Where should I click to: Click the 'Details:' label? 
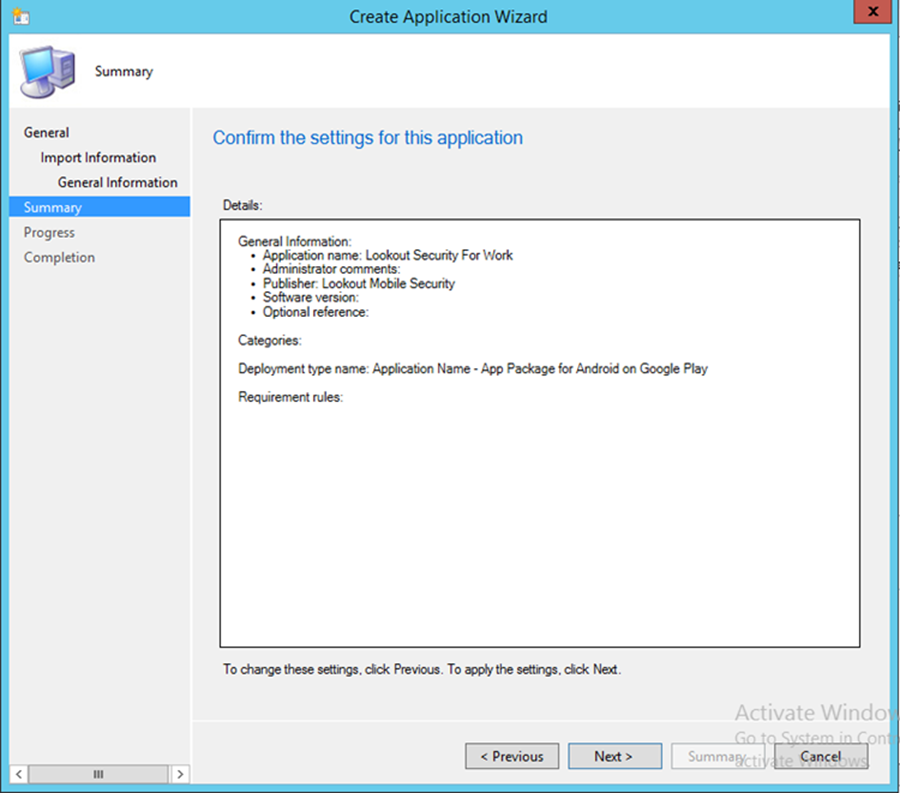coord(242,205)
